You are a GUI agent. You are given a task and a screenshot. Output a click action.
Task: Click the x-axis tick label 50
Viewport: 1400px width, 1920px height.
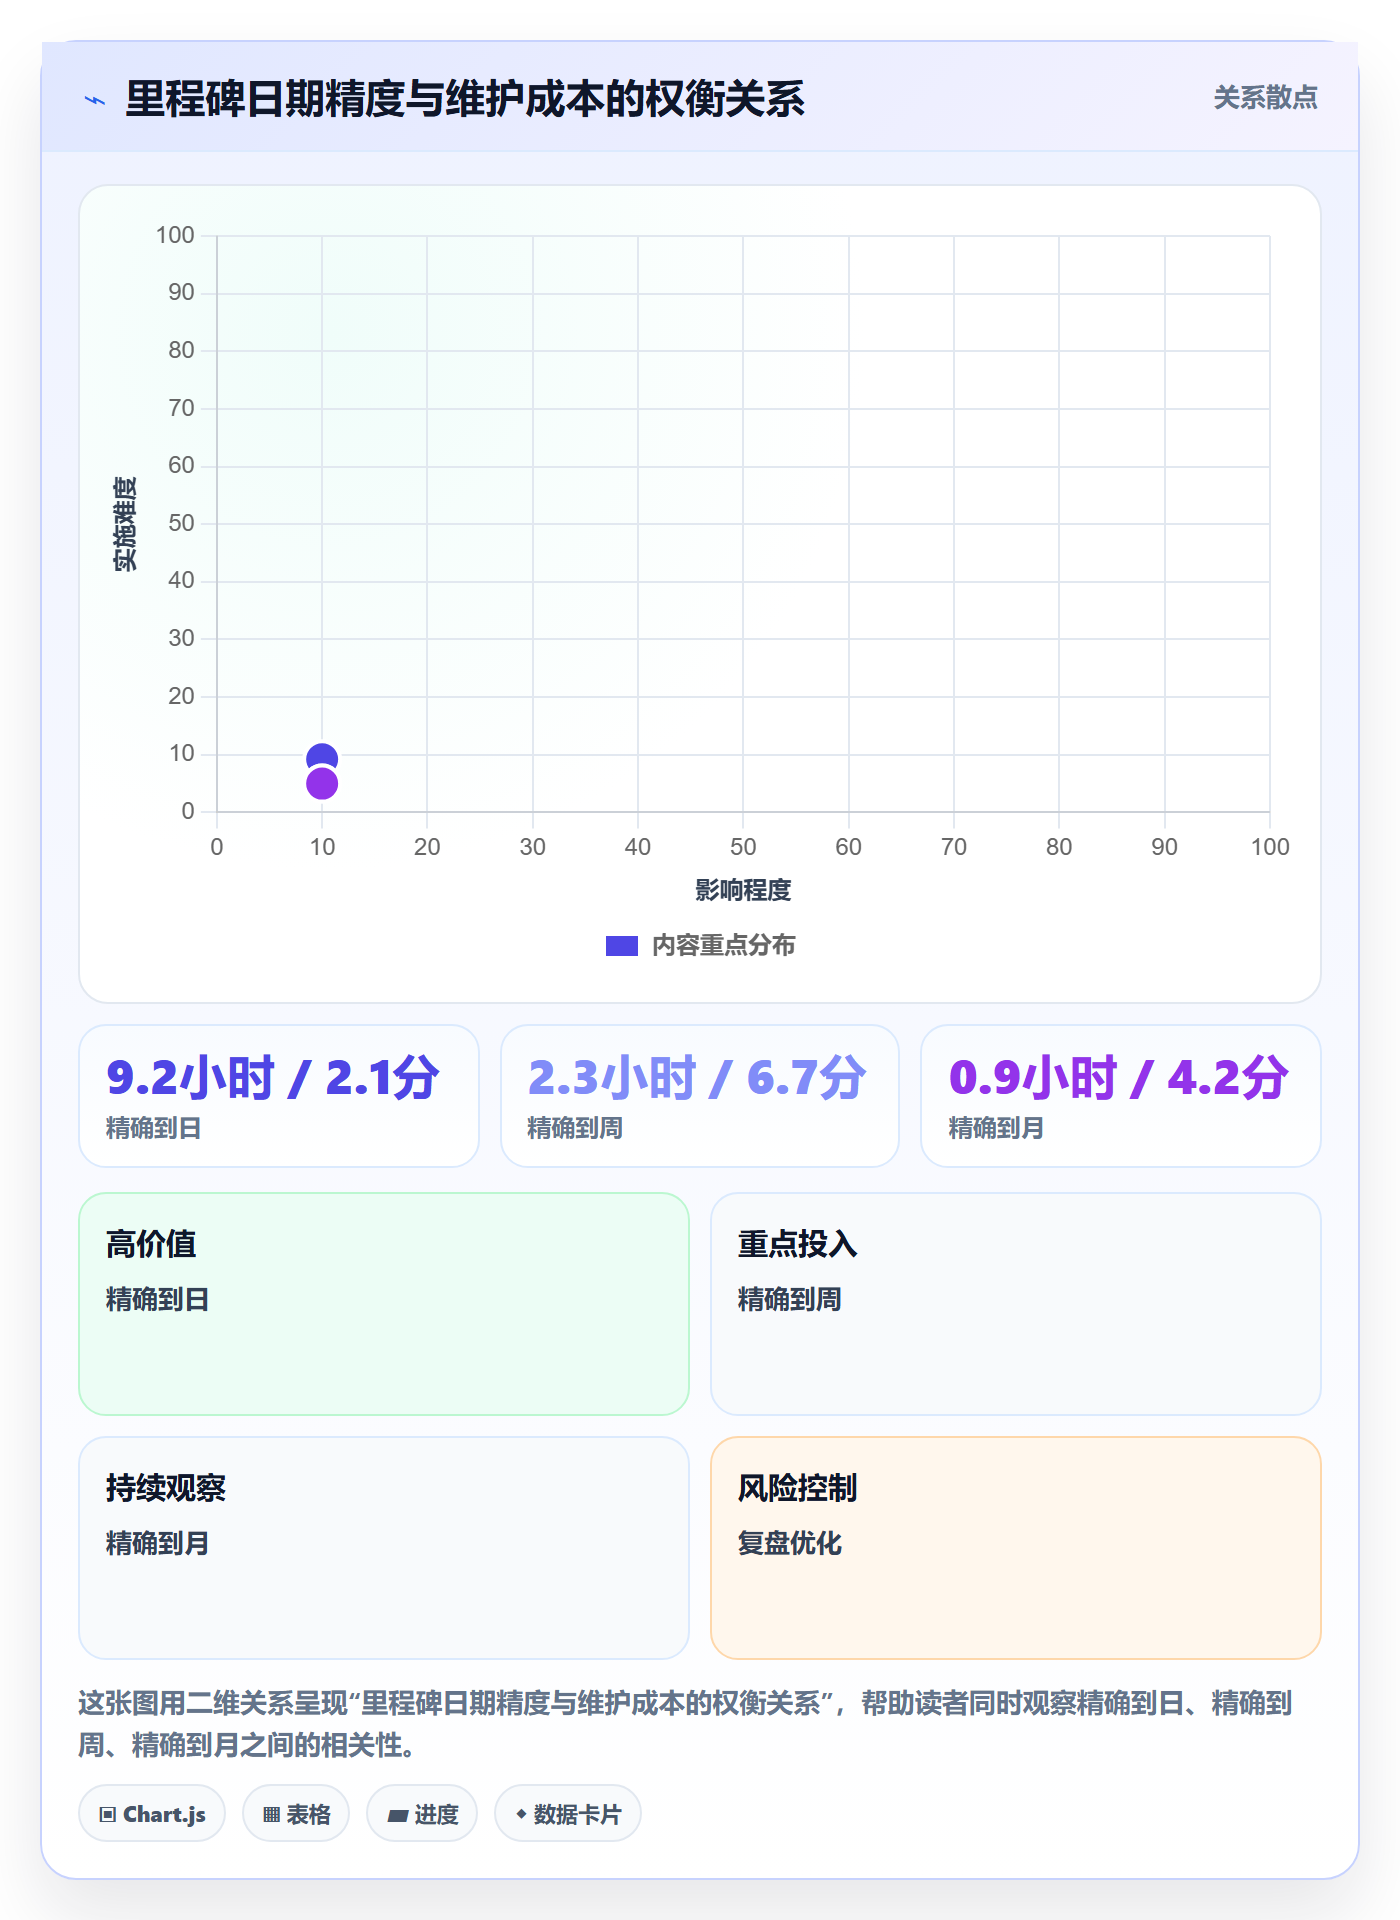[x=743, y=847]
